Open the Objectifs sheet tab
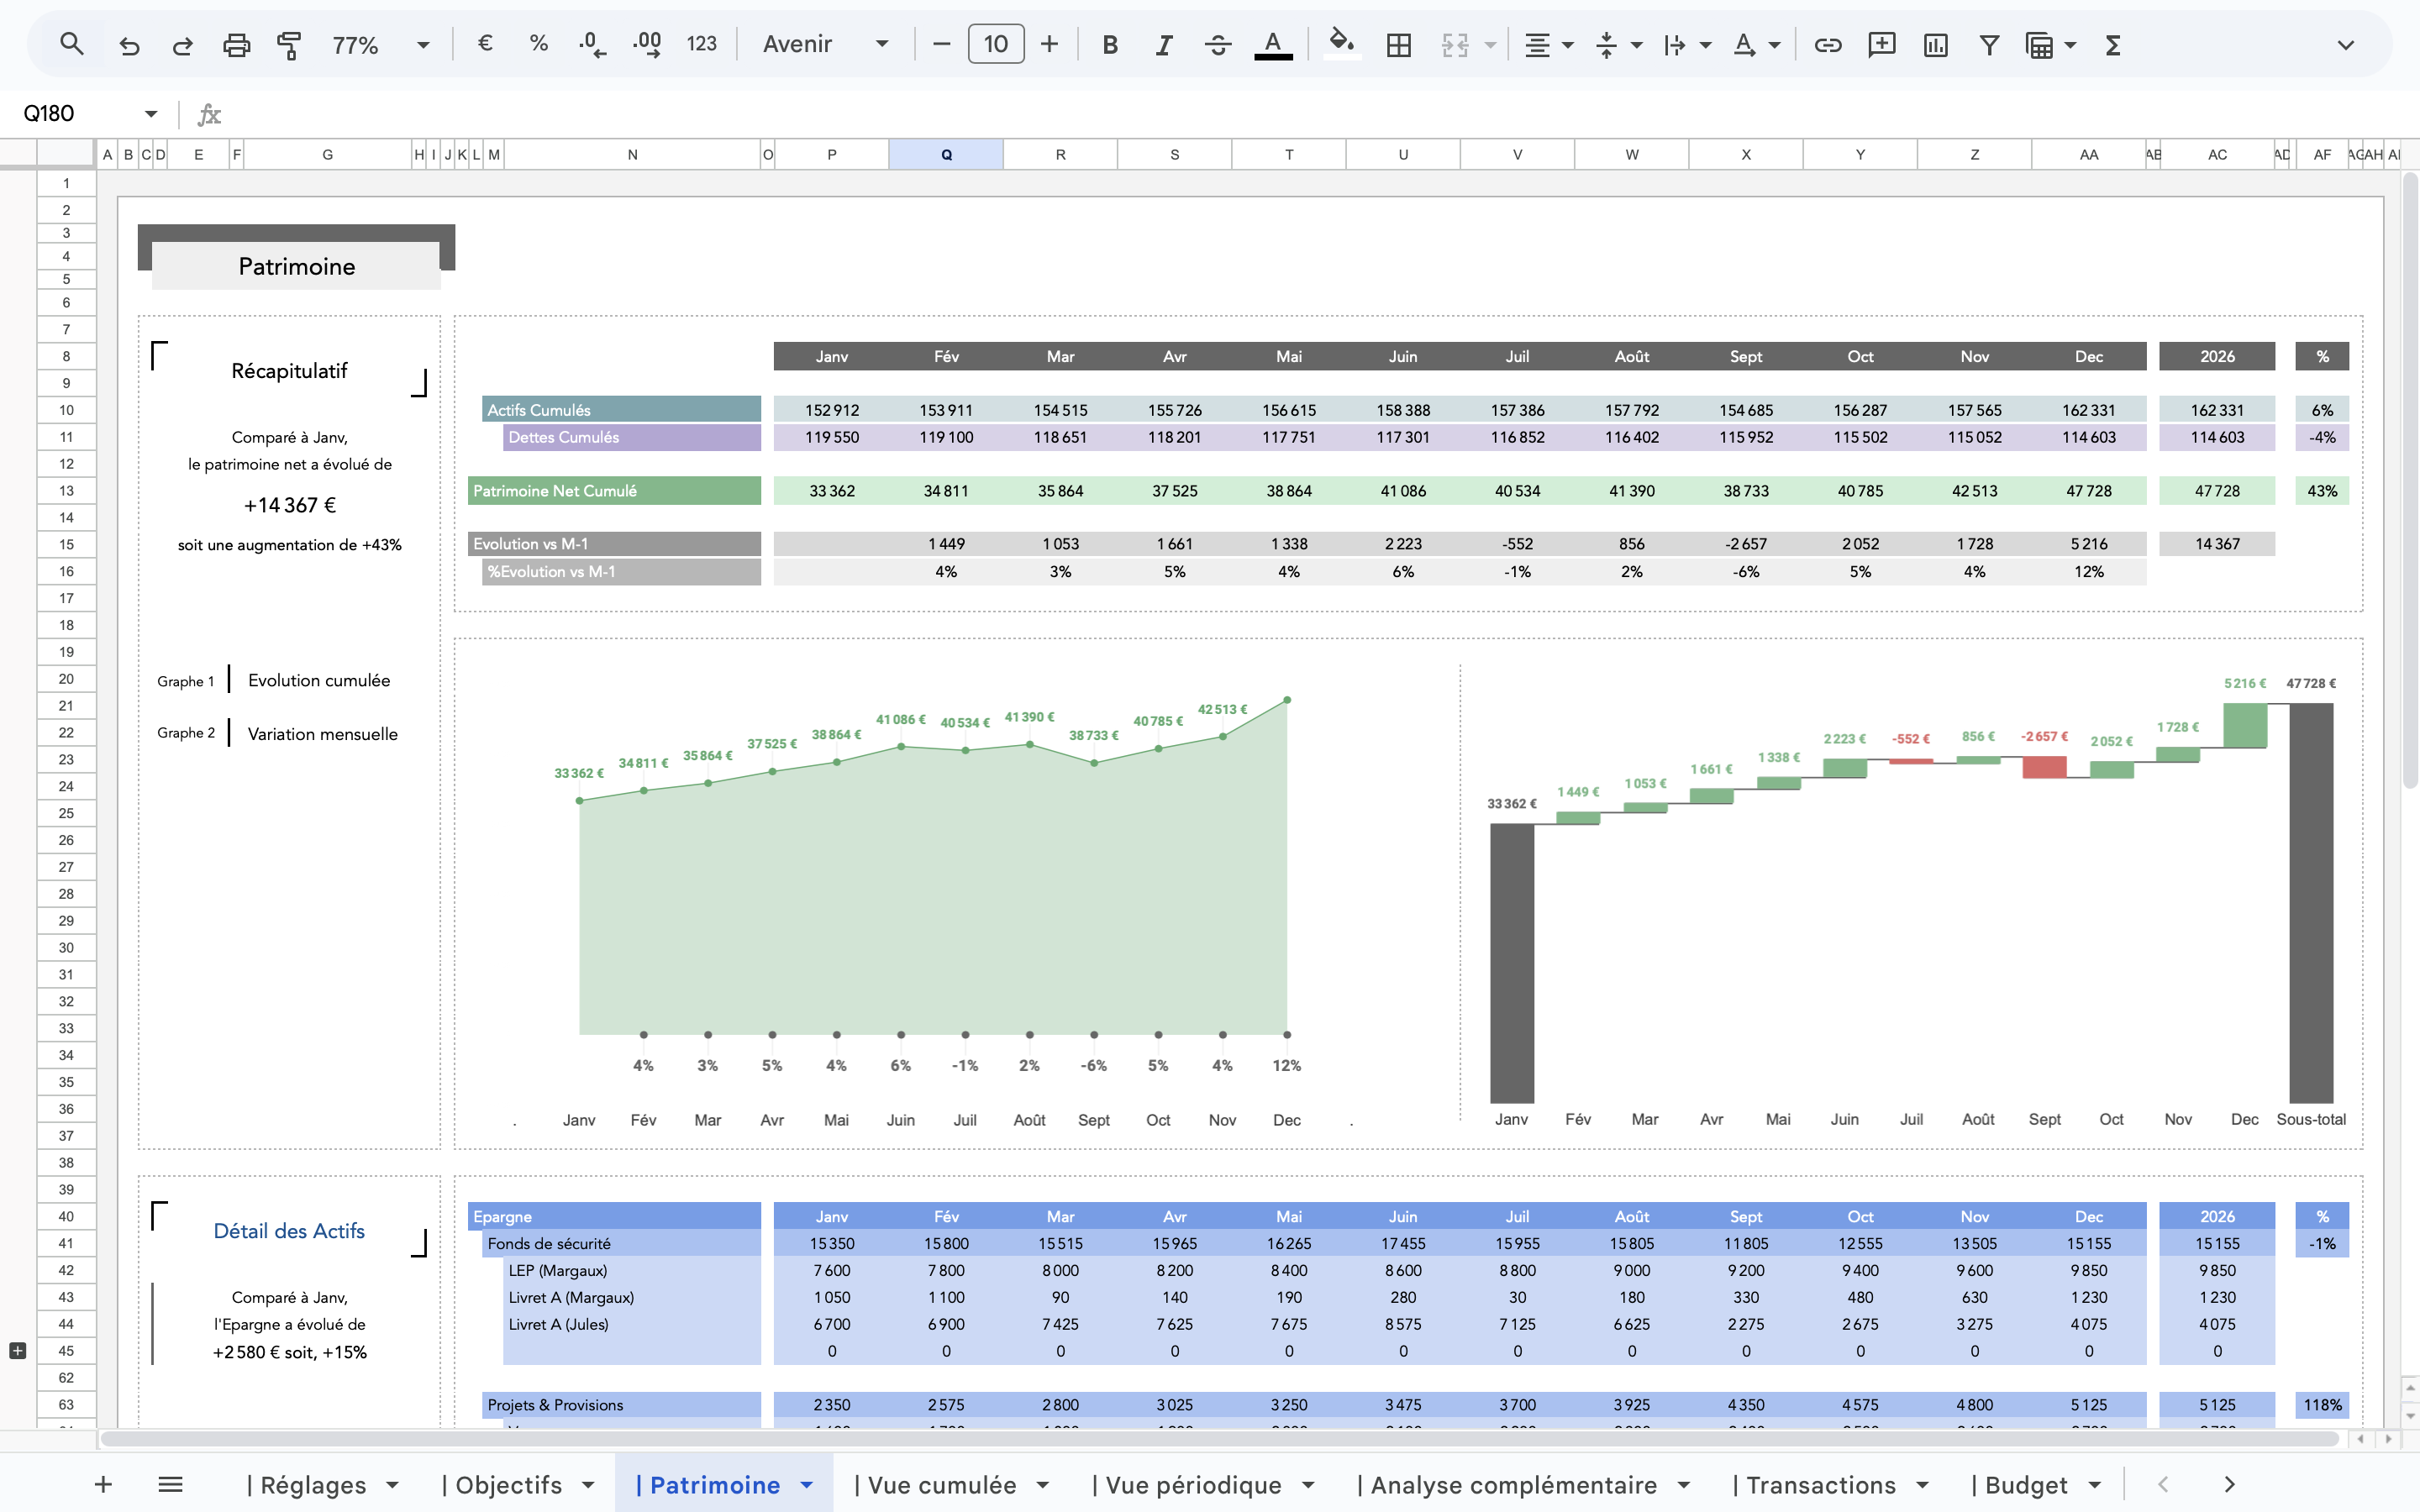Viewport: 2420px width, 1512px height. [x=508, y=1485]
